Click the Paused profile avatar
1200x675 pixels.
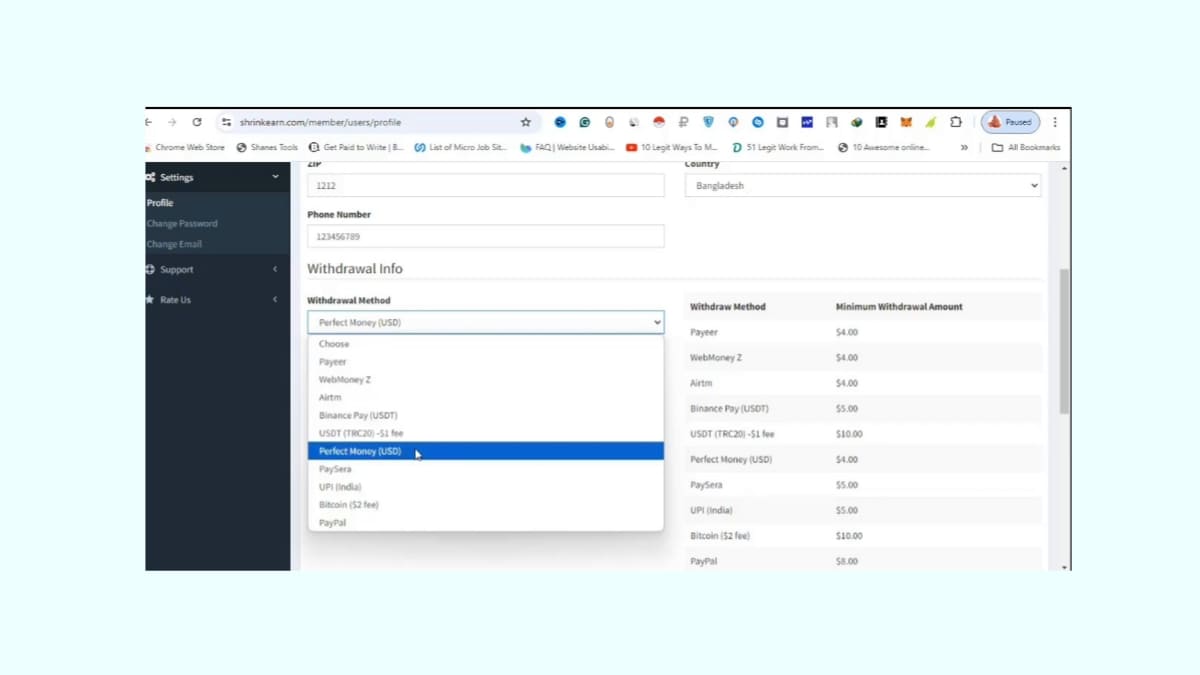(1010, 122)
